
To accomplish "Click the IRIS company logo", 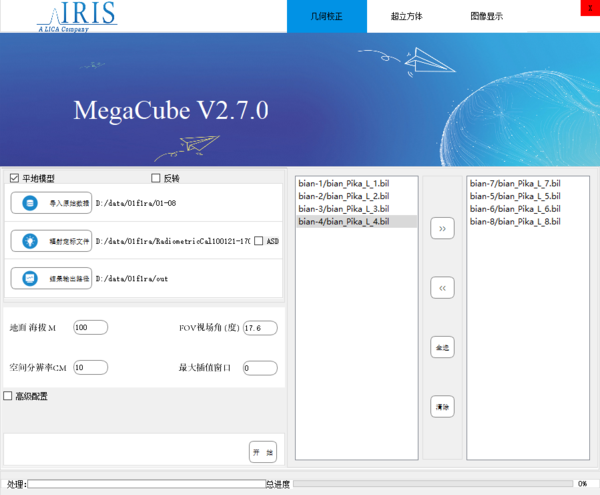I will pos(77,16).
